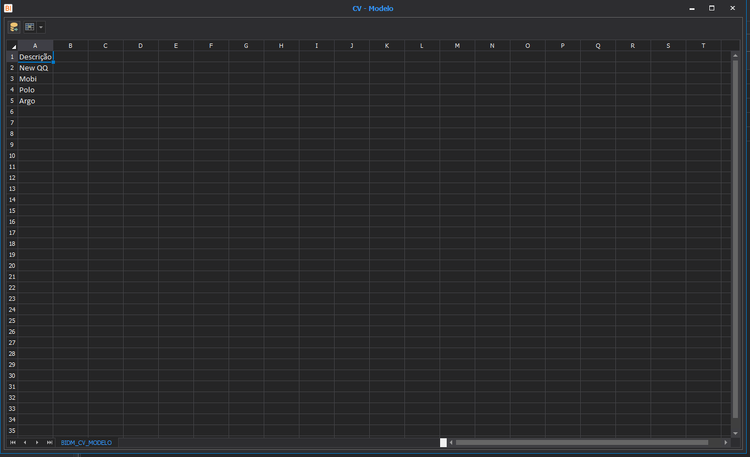
Task: Select row 20 header
Action: pos(12,266)
